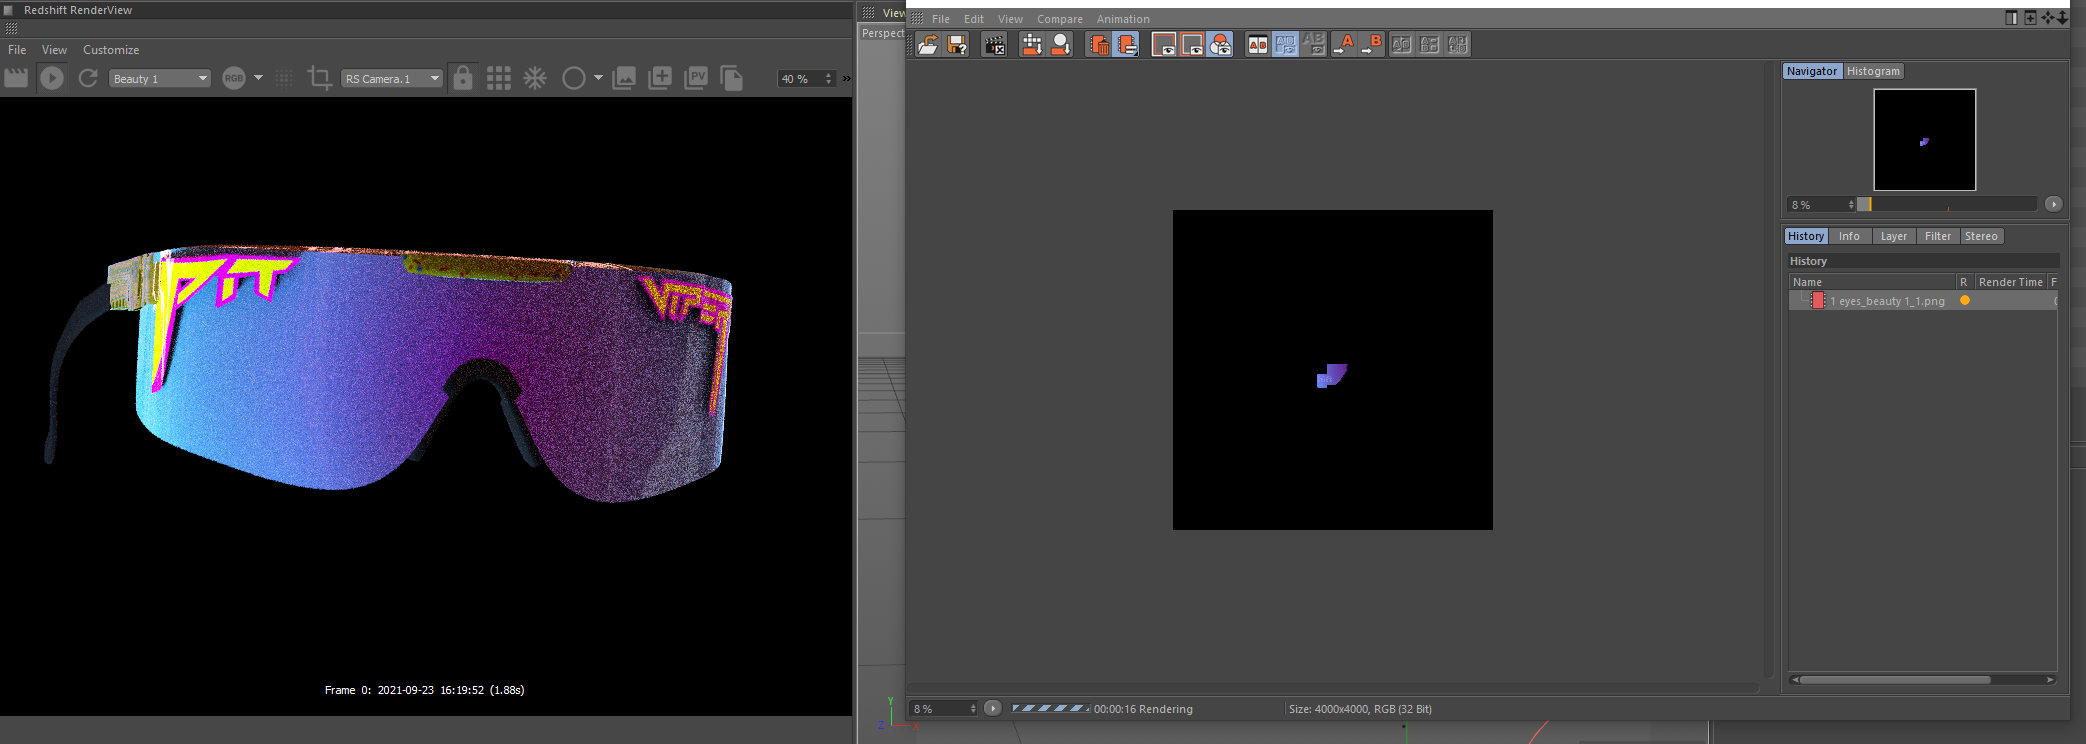This screenshot has height=744, width=2086.
Task: Click the 8 % zoom field in status bar
Action: 943,708
